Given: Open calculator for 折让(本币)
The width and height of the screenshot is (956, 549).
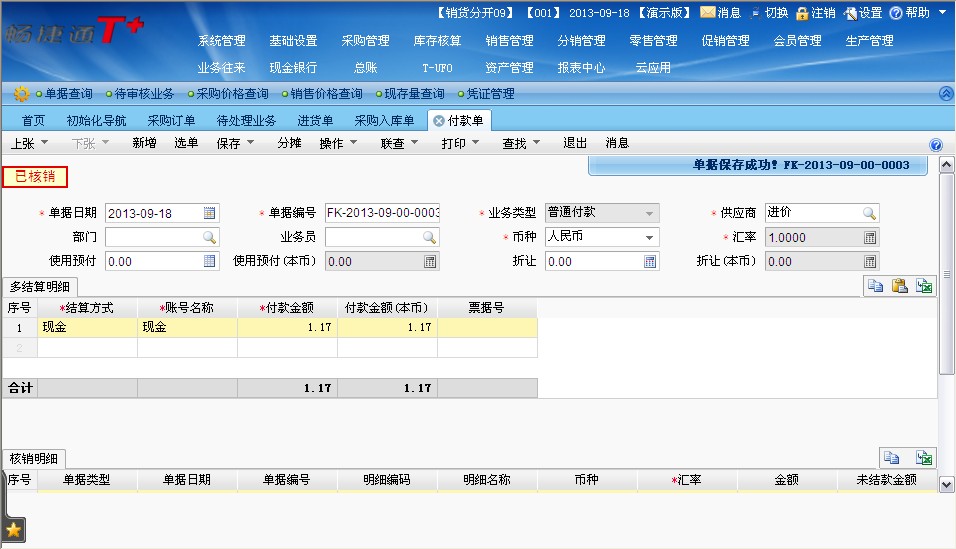Looking at the screenshot, I should click(870, 262).
